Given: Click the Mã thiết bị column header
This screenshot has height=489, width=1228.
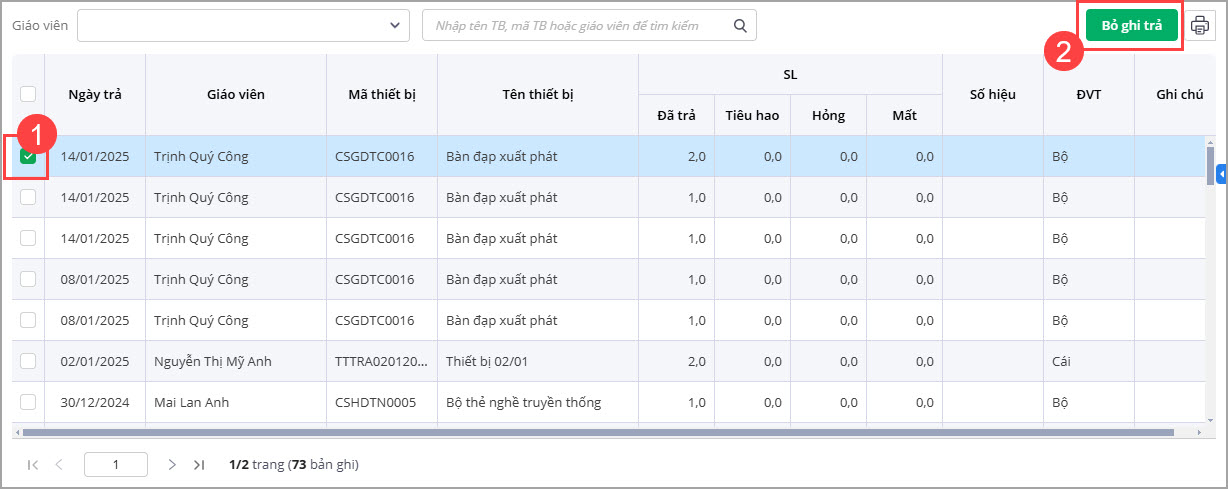Looking at the screenshot, I should pos(381,95).
